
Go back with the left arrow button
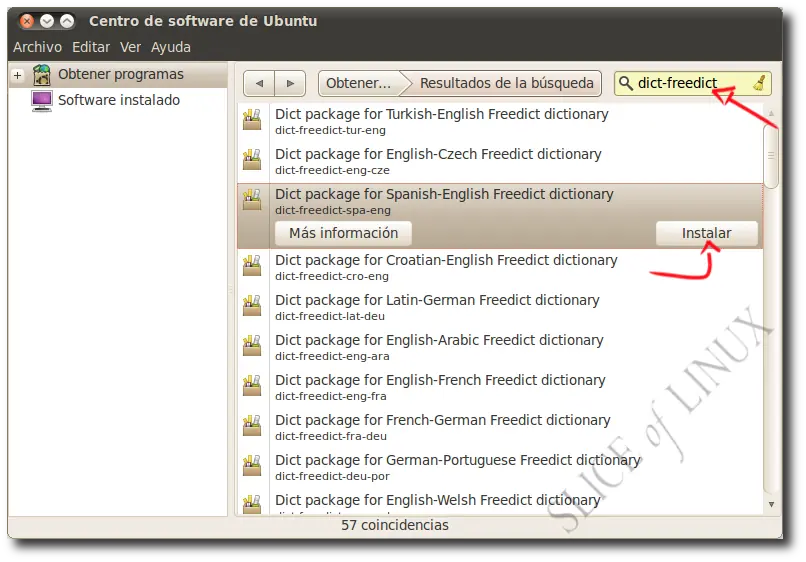(259, 83)
